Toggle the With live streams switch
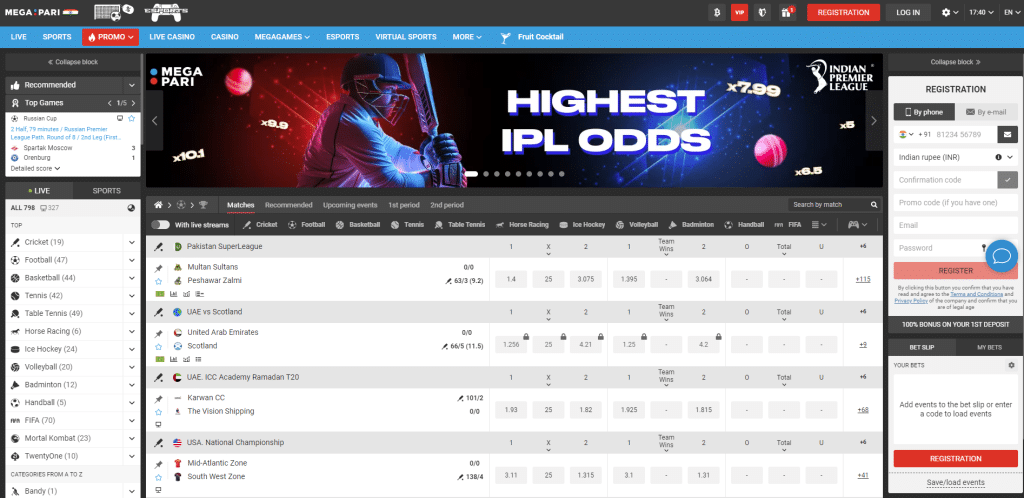 (161, 225)
